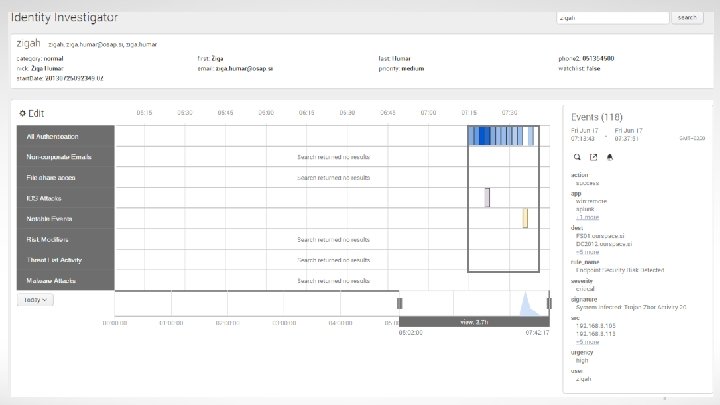The image size is (720, 405).
Task: Click the 05:15 time axis label
Action: click(x=144, y=112)
